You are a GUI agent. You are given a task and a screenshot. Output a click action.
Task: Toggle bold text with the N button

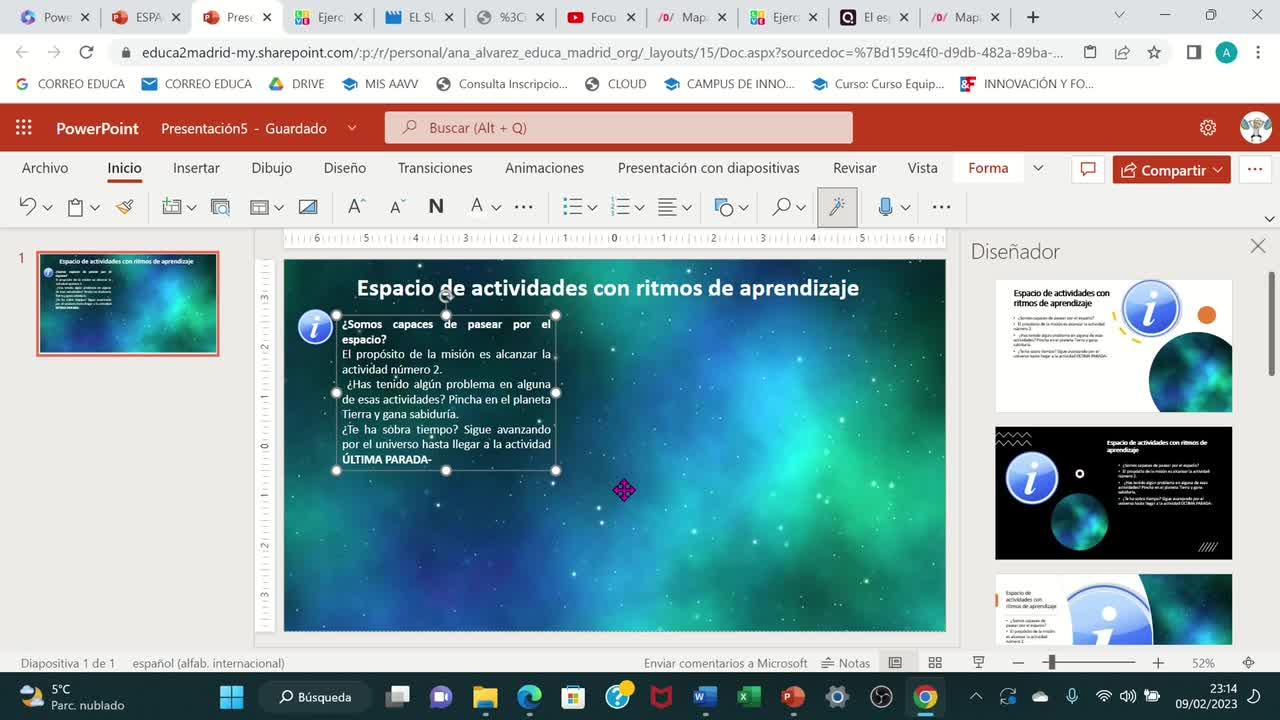[436, 207]
